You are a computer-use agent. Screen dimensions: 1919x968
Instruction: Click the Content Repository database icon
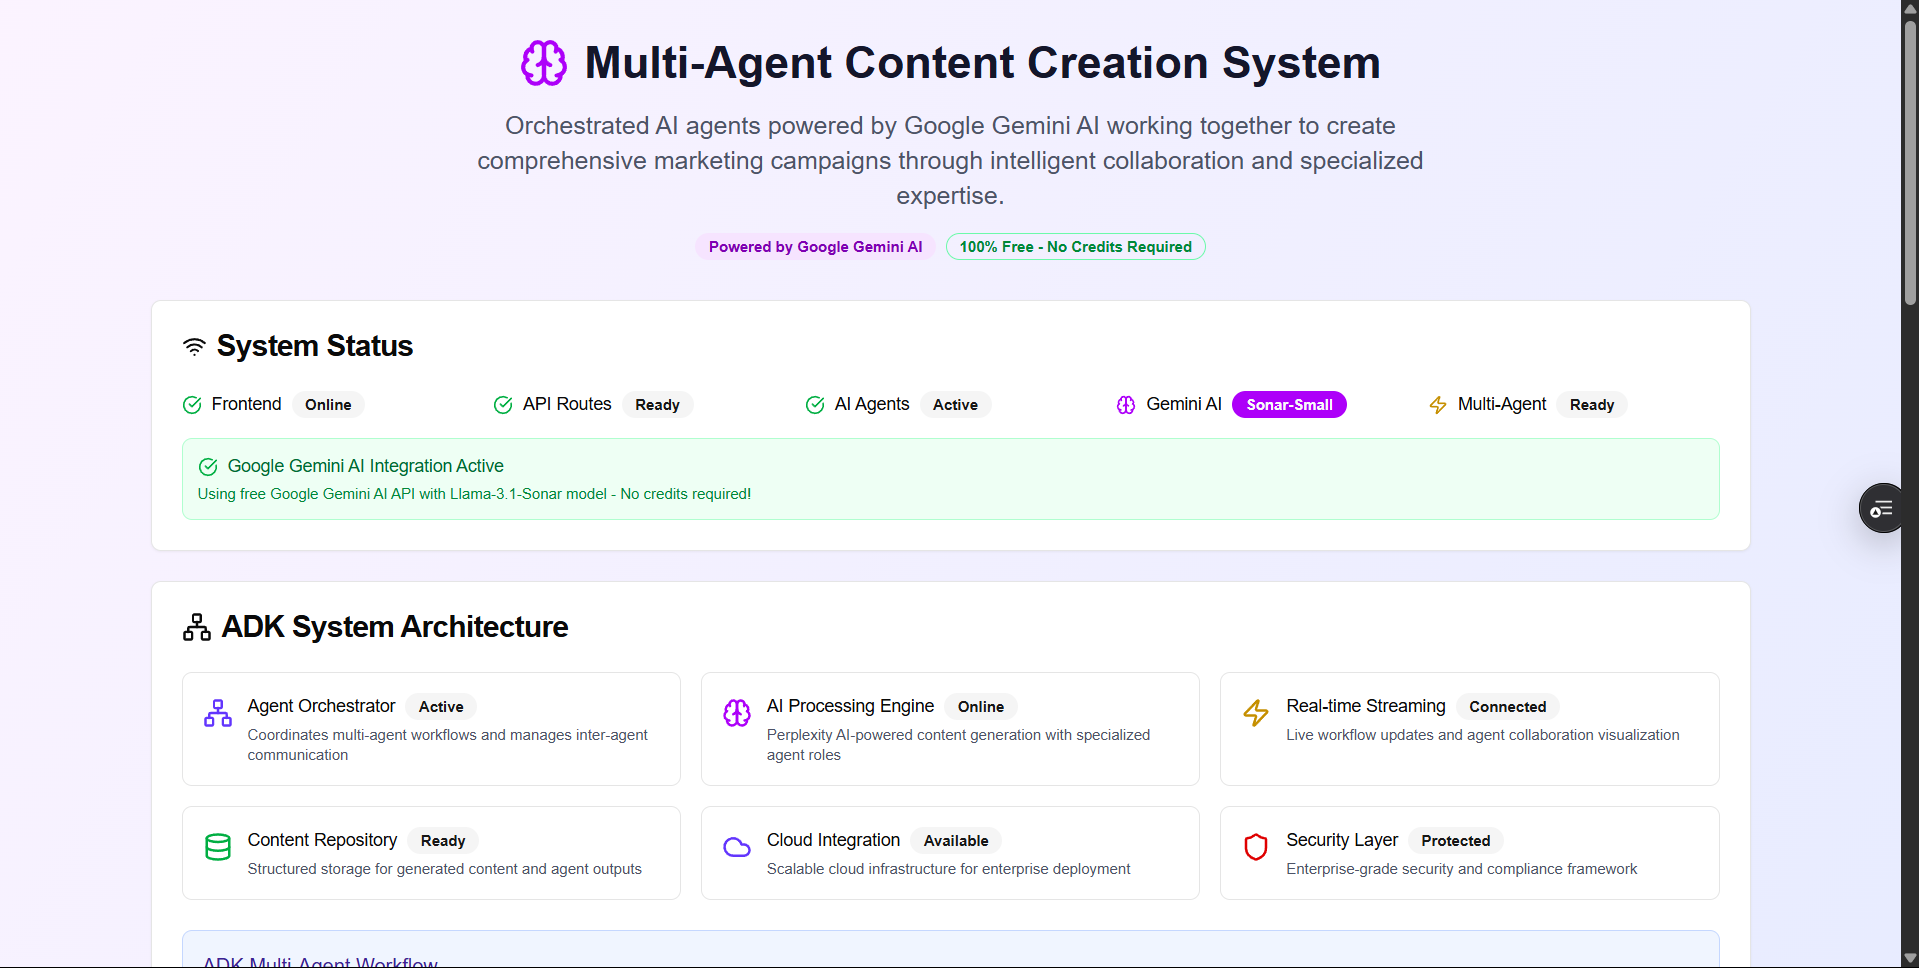(x=218, y=847)
